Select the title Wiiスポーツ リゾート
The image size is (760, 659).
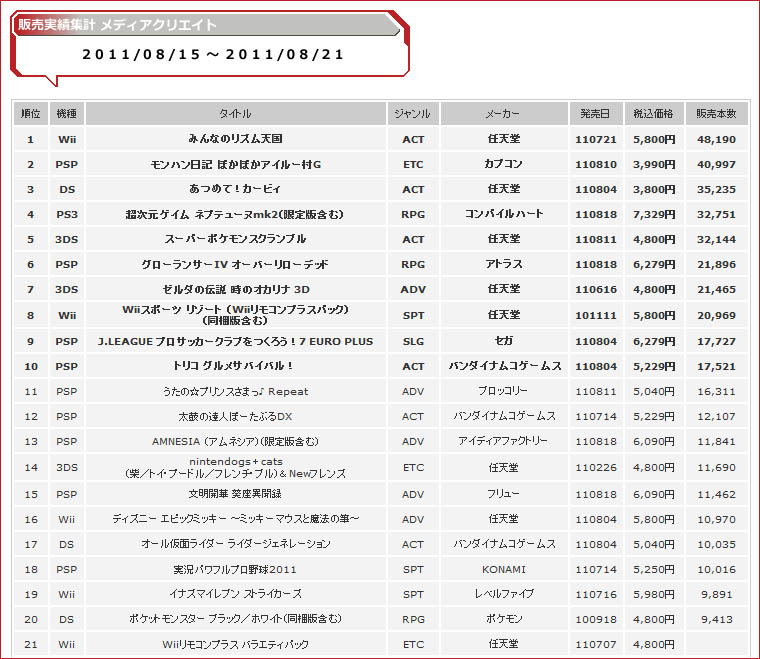(172, 309)
